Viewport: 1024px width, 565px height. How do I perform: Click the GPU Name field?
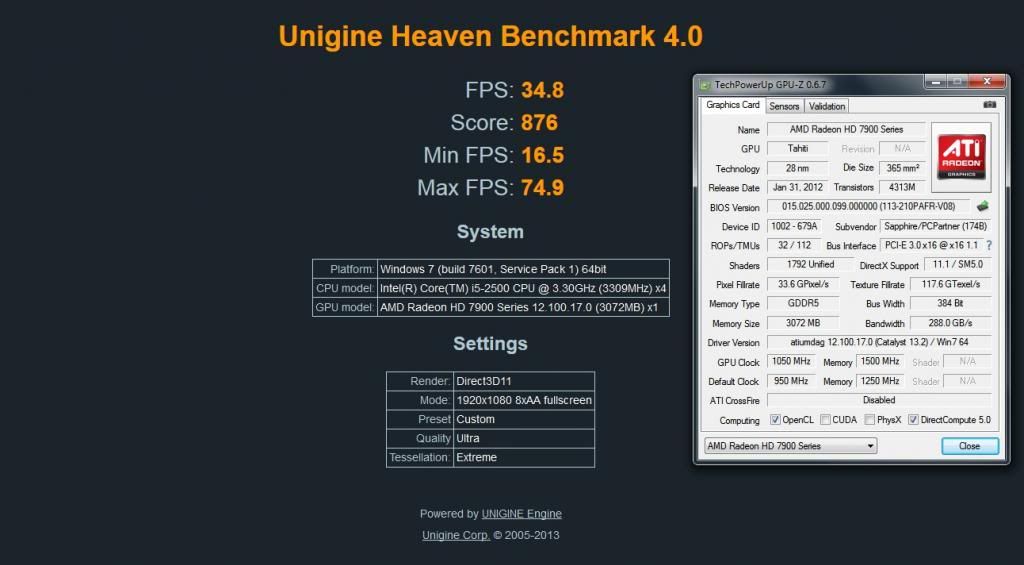(846, 129)
